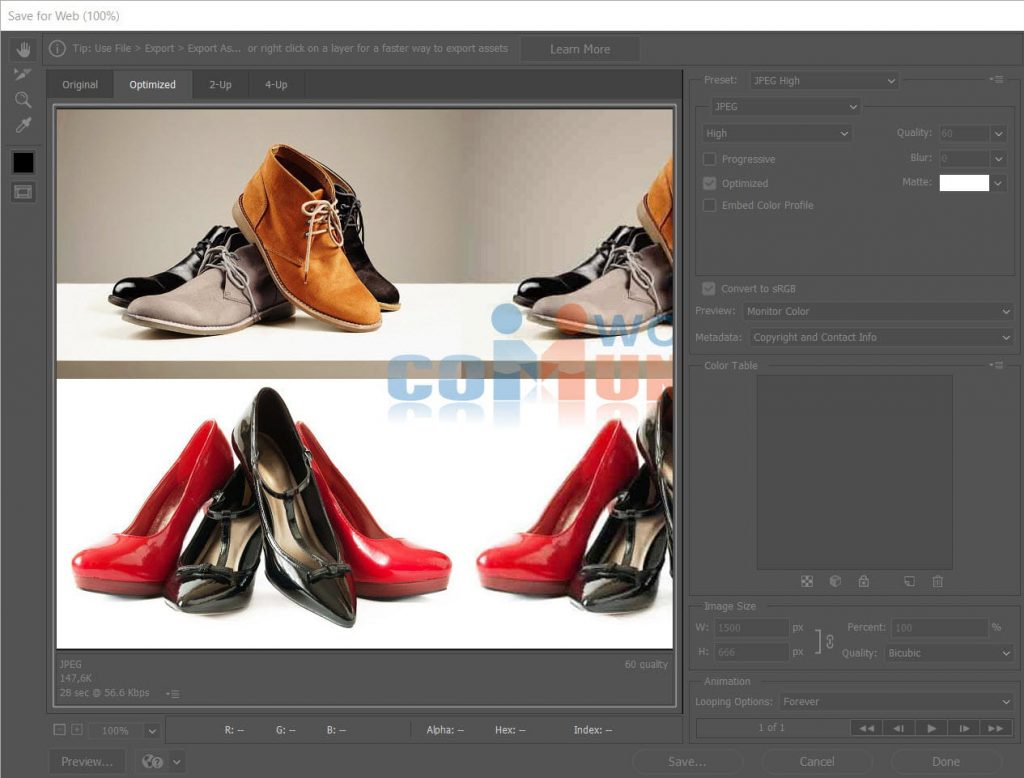
Task: Click the Save button
Action: click(687, 762)
